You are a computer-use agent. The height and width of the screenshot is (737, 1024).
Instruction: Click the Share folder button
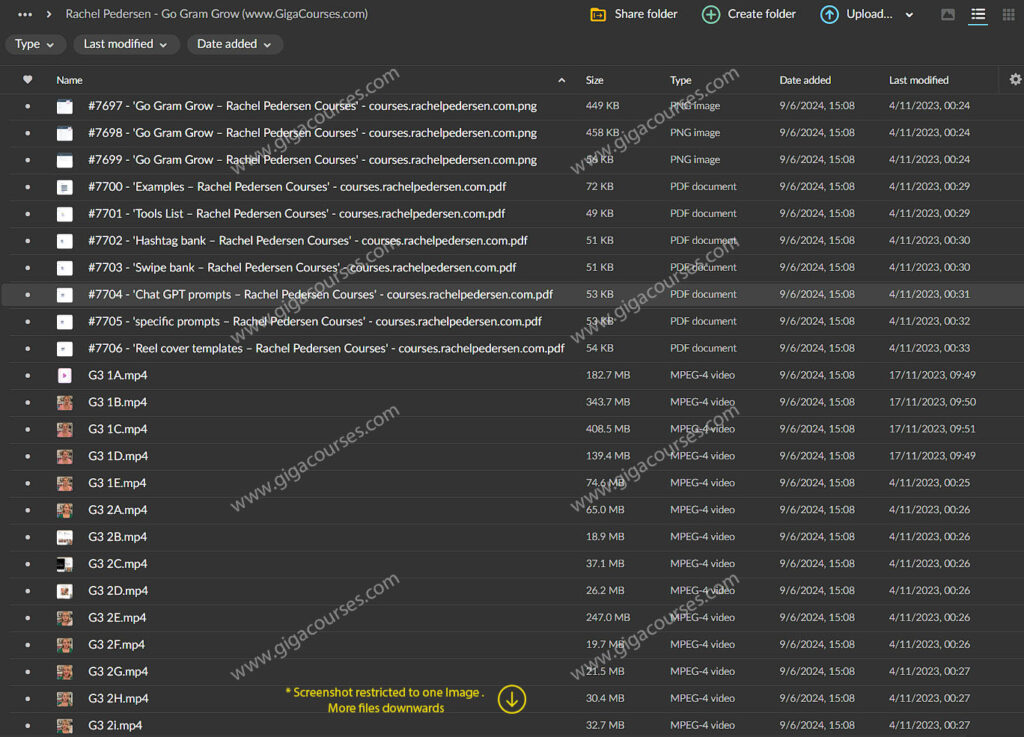[634, 14]
